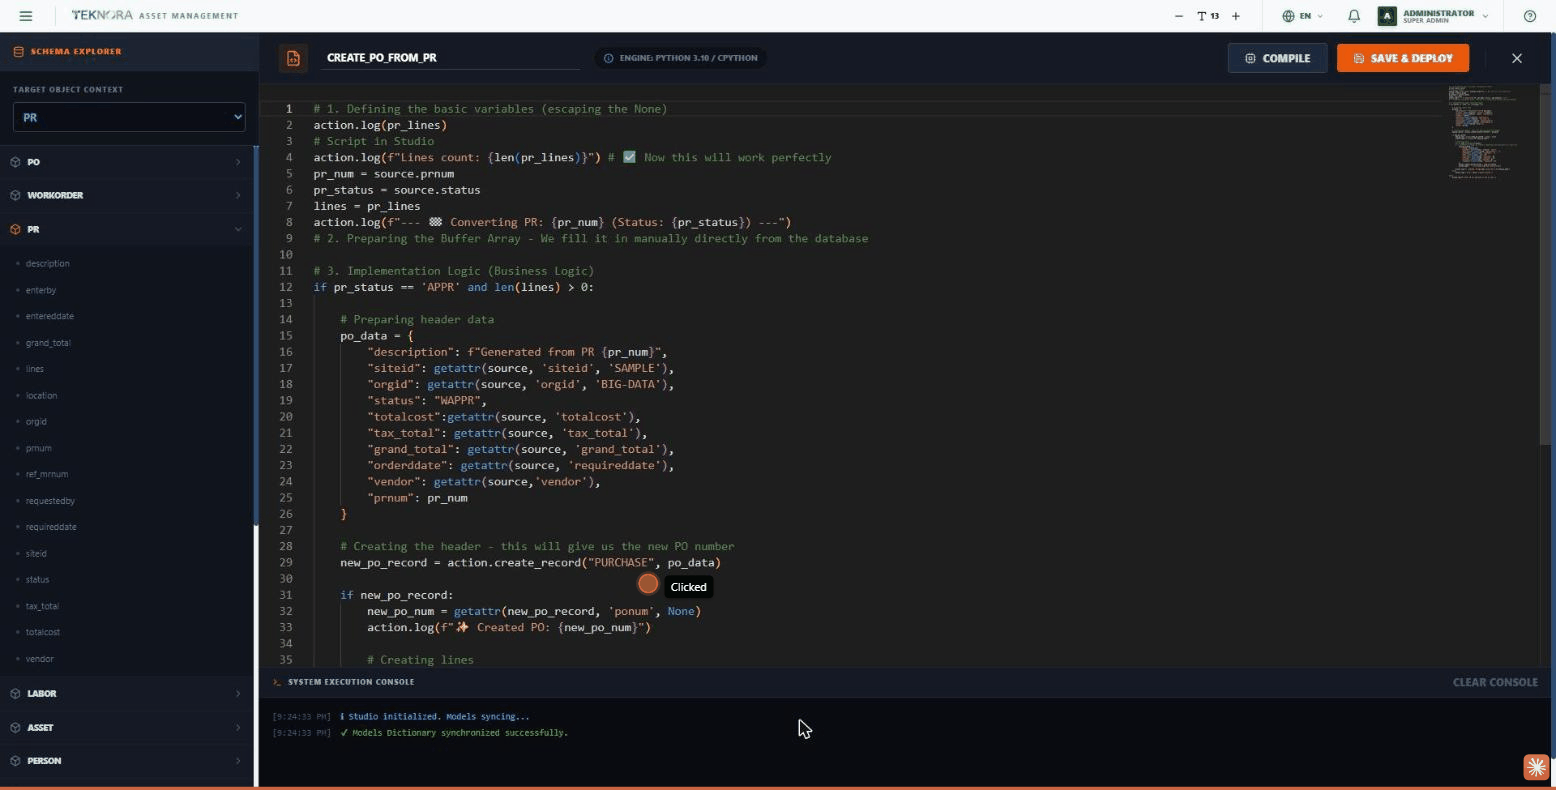1556x790 pixels.
Task: Select the grand_total field
Action: click(x=48, y=343)
